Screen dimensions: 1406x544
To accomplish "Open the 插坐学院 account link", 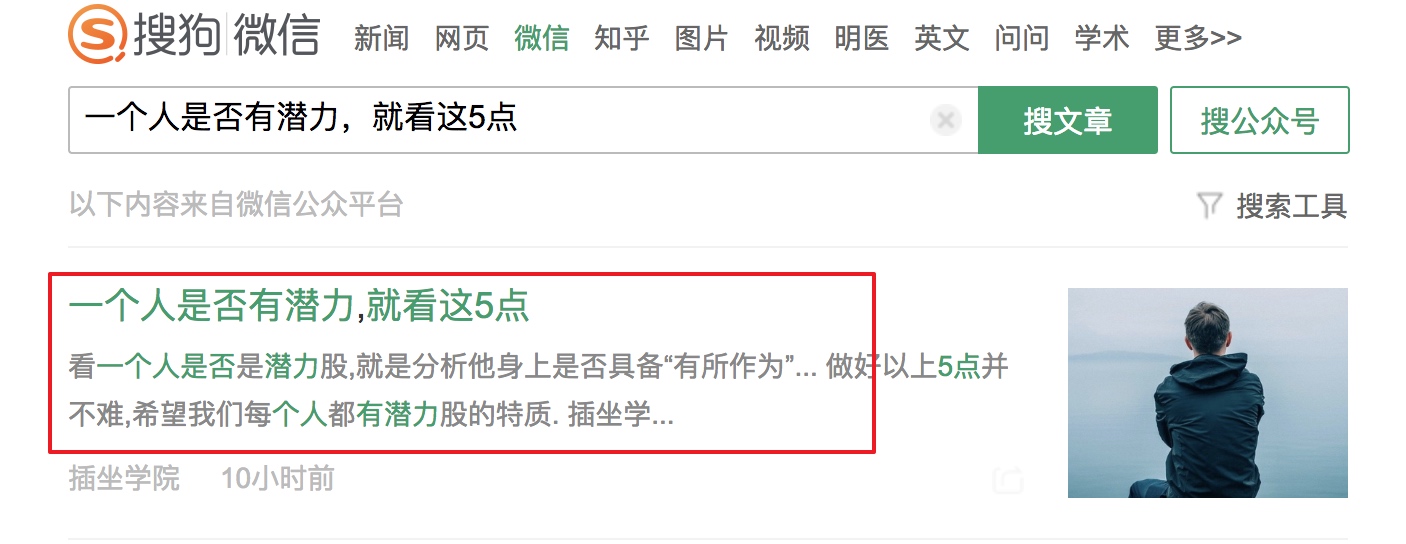I will 124,479.
